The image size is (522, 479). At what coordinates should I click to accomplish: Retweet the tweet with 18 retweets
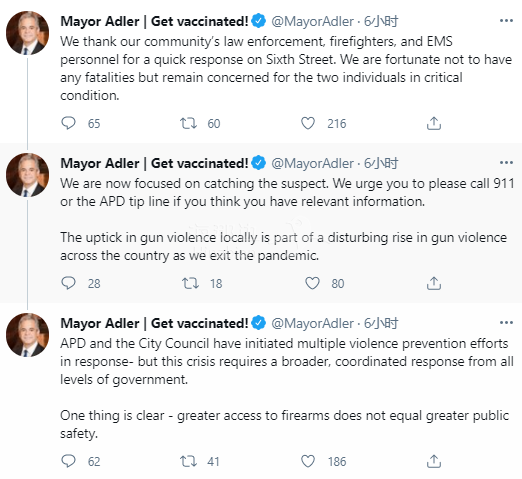pos(190,283)
